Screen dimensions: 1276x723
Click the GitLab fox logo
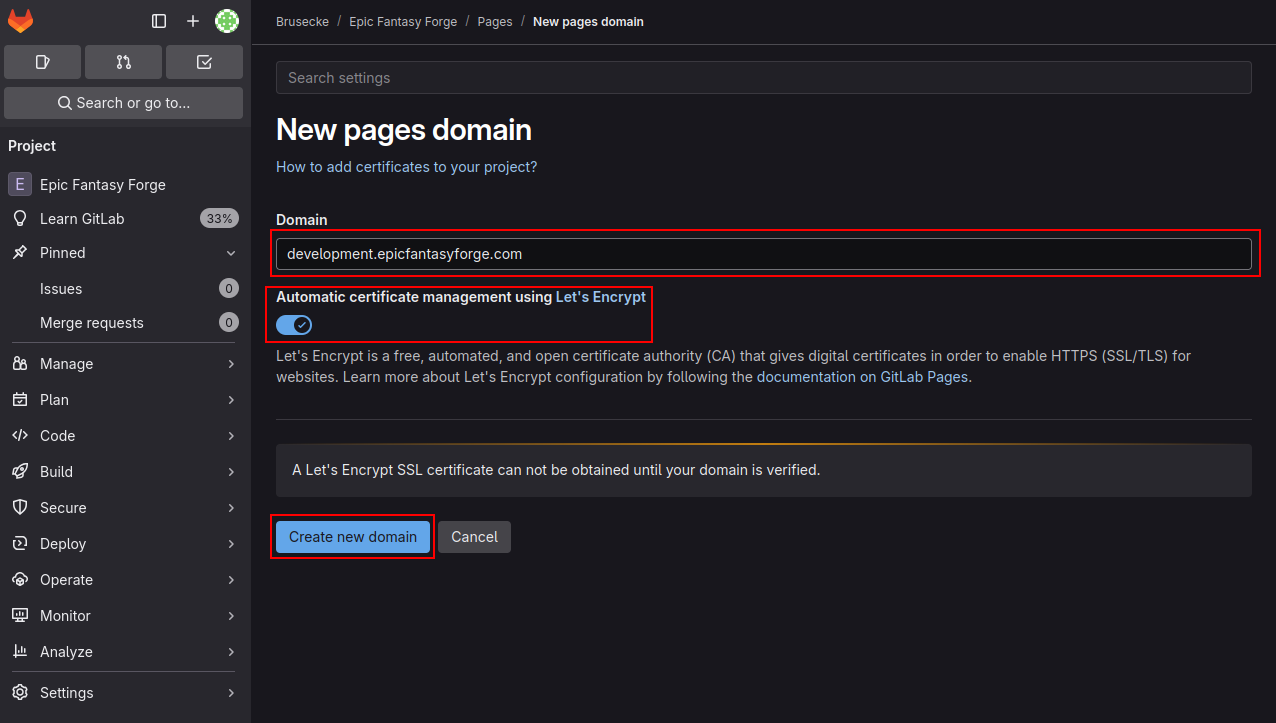(x=20, y=21)
